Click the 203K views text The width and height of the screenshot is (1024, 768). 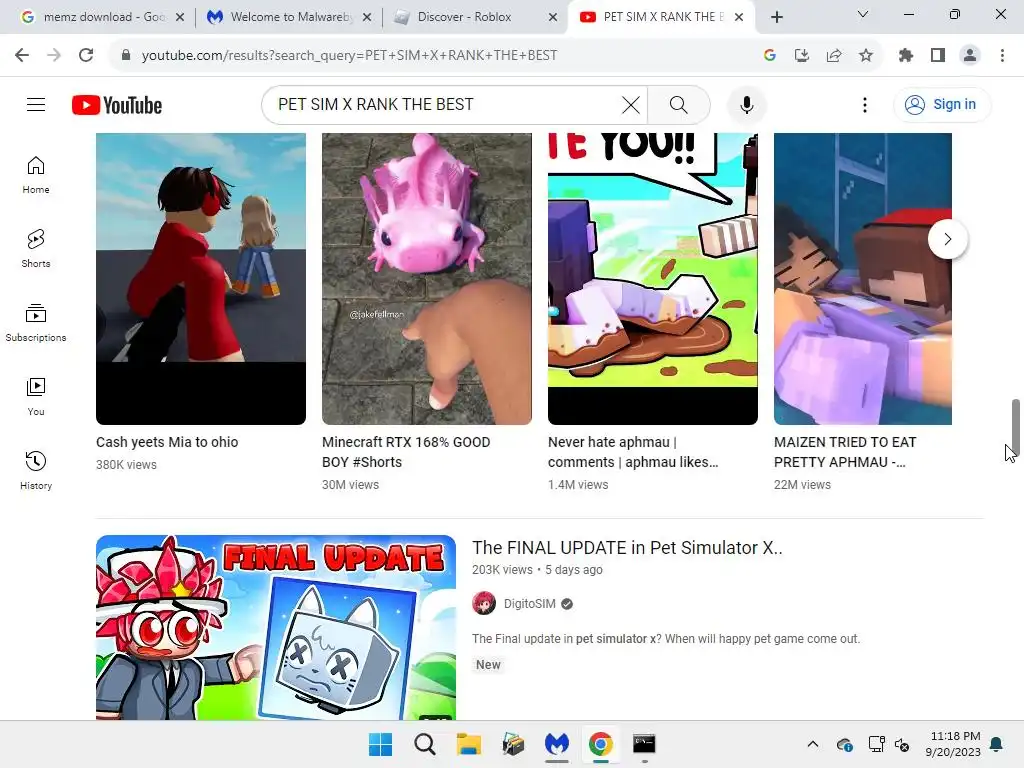tap(502, 569)
